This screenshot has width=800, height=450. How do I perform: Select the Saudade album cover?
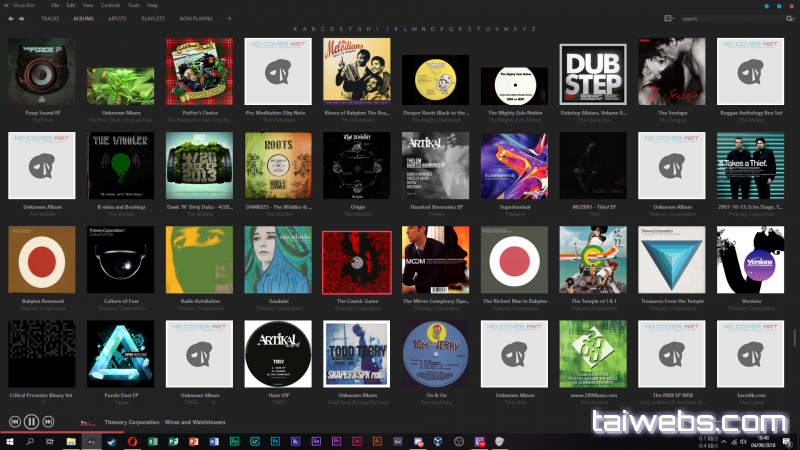(278, 260)
